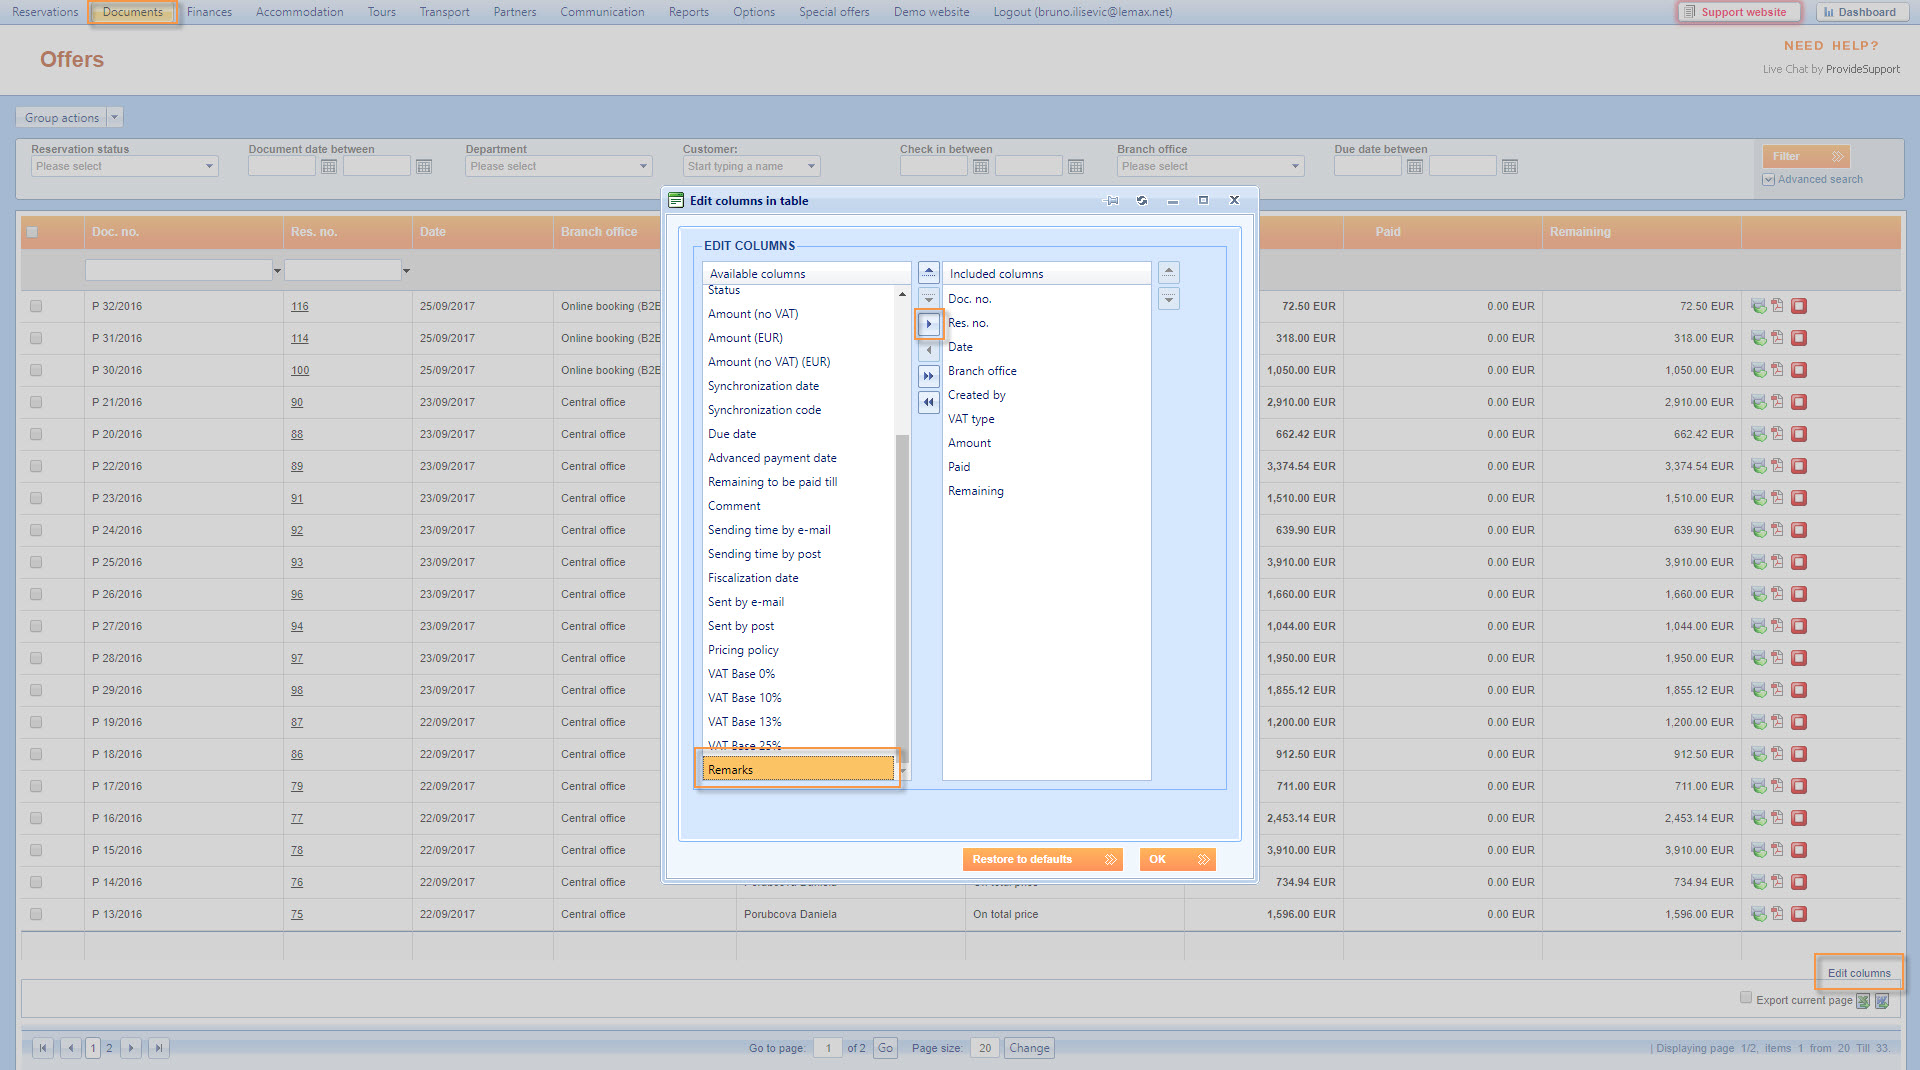Move available column down in list
Image resolution: width=1920 pixels, height=1070 pixels.
(x=929, y=298)
